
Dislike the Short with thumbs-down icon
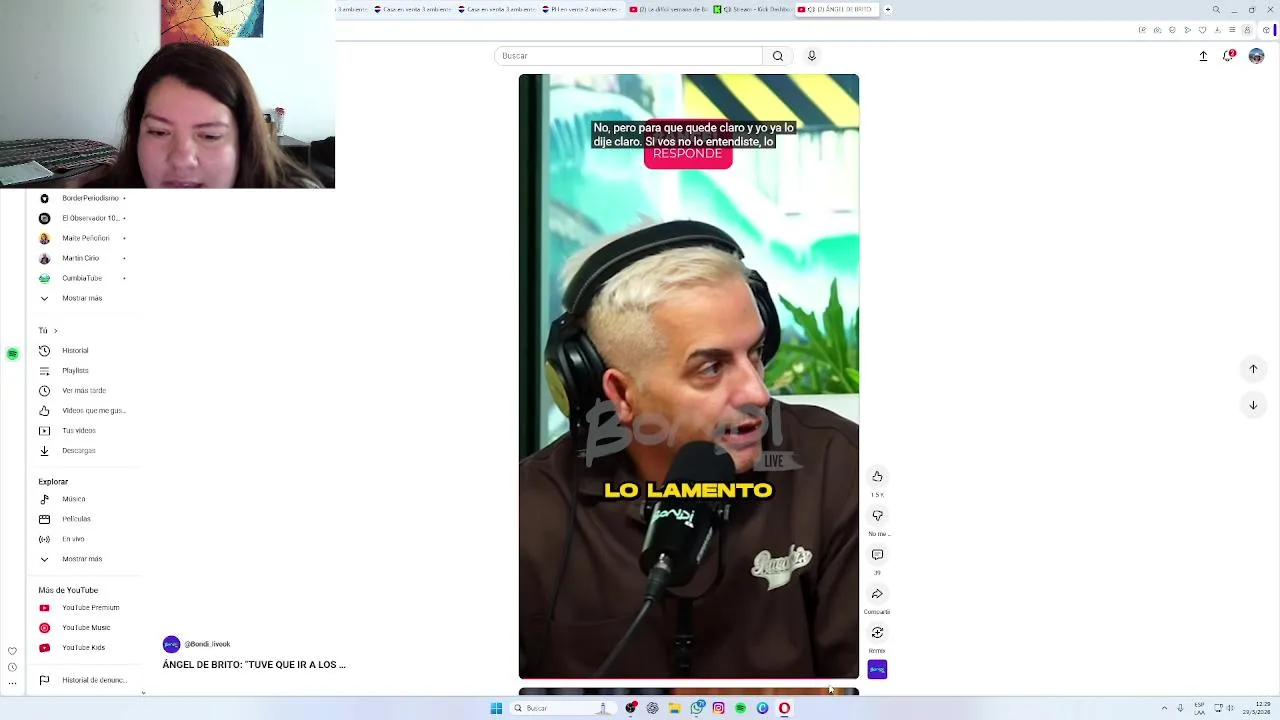(x=877, y=515)
